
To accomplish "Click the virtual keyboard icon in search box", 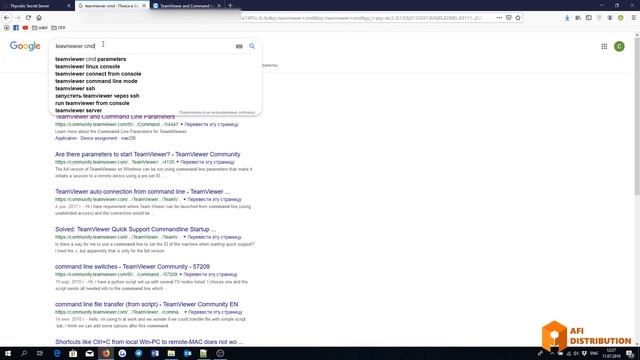I will pyautogui.click(x=239, y=46).
